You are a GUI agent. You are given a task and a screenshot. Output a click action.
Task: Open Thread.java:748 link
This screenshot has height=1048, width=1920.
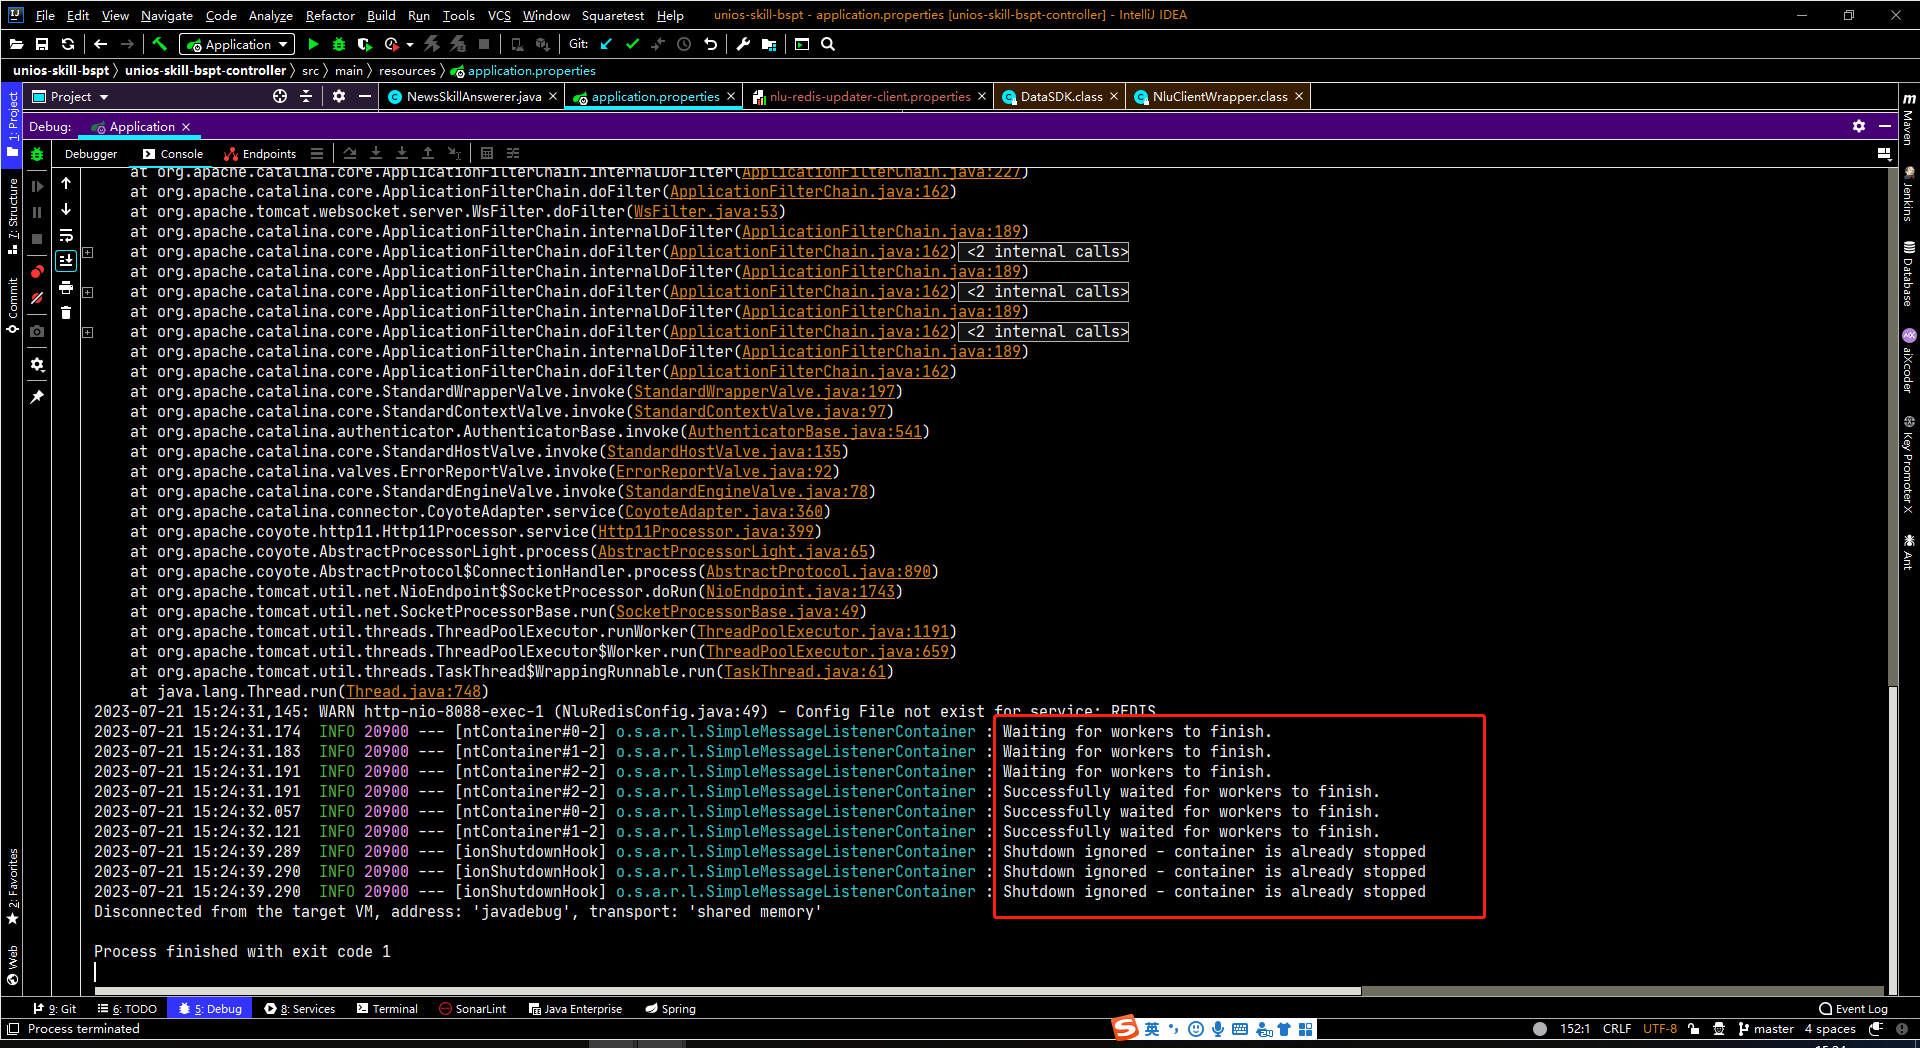pyautogui.click(x=413, y=692)
